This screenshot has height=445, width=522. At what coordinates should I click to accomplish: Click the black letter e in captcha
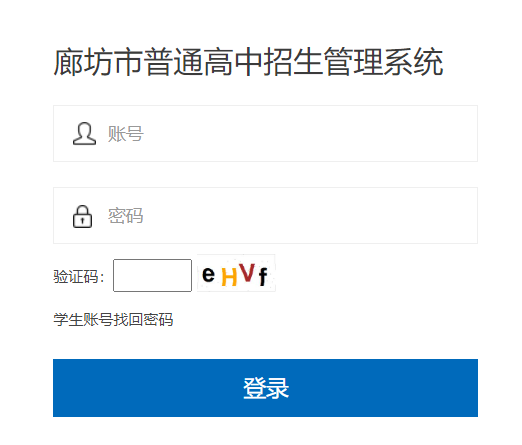[208, 275]
